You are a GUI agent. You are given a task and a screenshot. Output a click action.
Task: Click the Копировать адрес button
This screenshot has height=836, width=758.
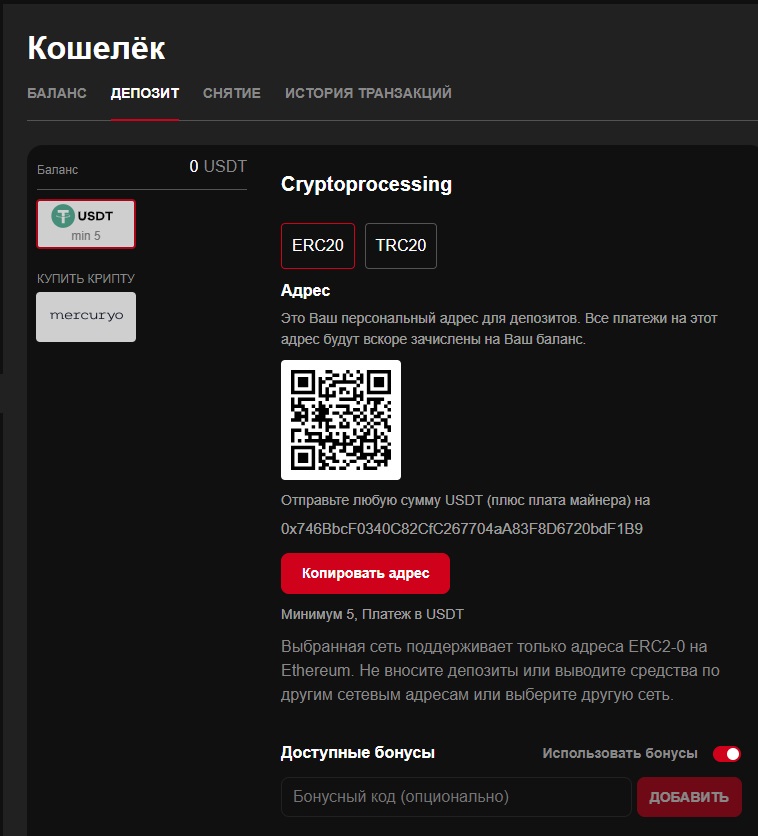[365, 573]
